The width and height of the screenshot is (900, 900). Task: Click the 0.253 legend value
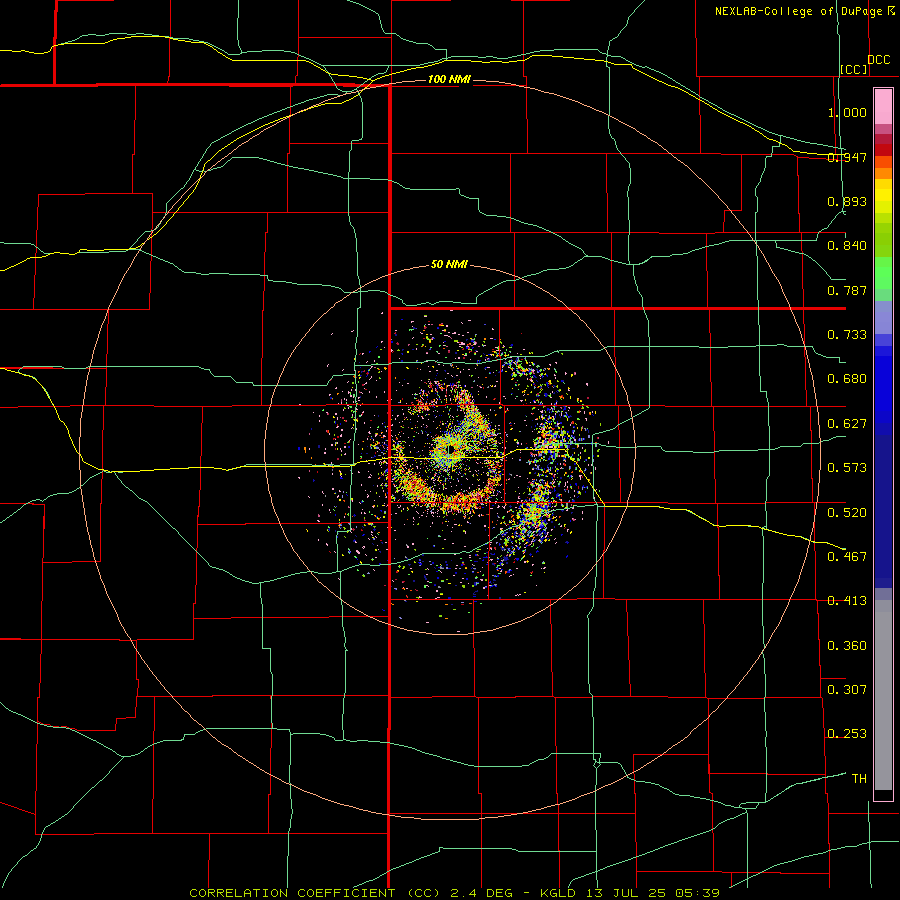coord(847,734)
